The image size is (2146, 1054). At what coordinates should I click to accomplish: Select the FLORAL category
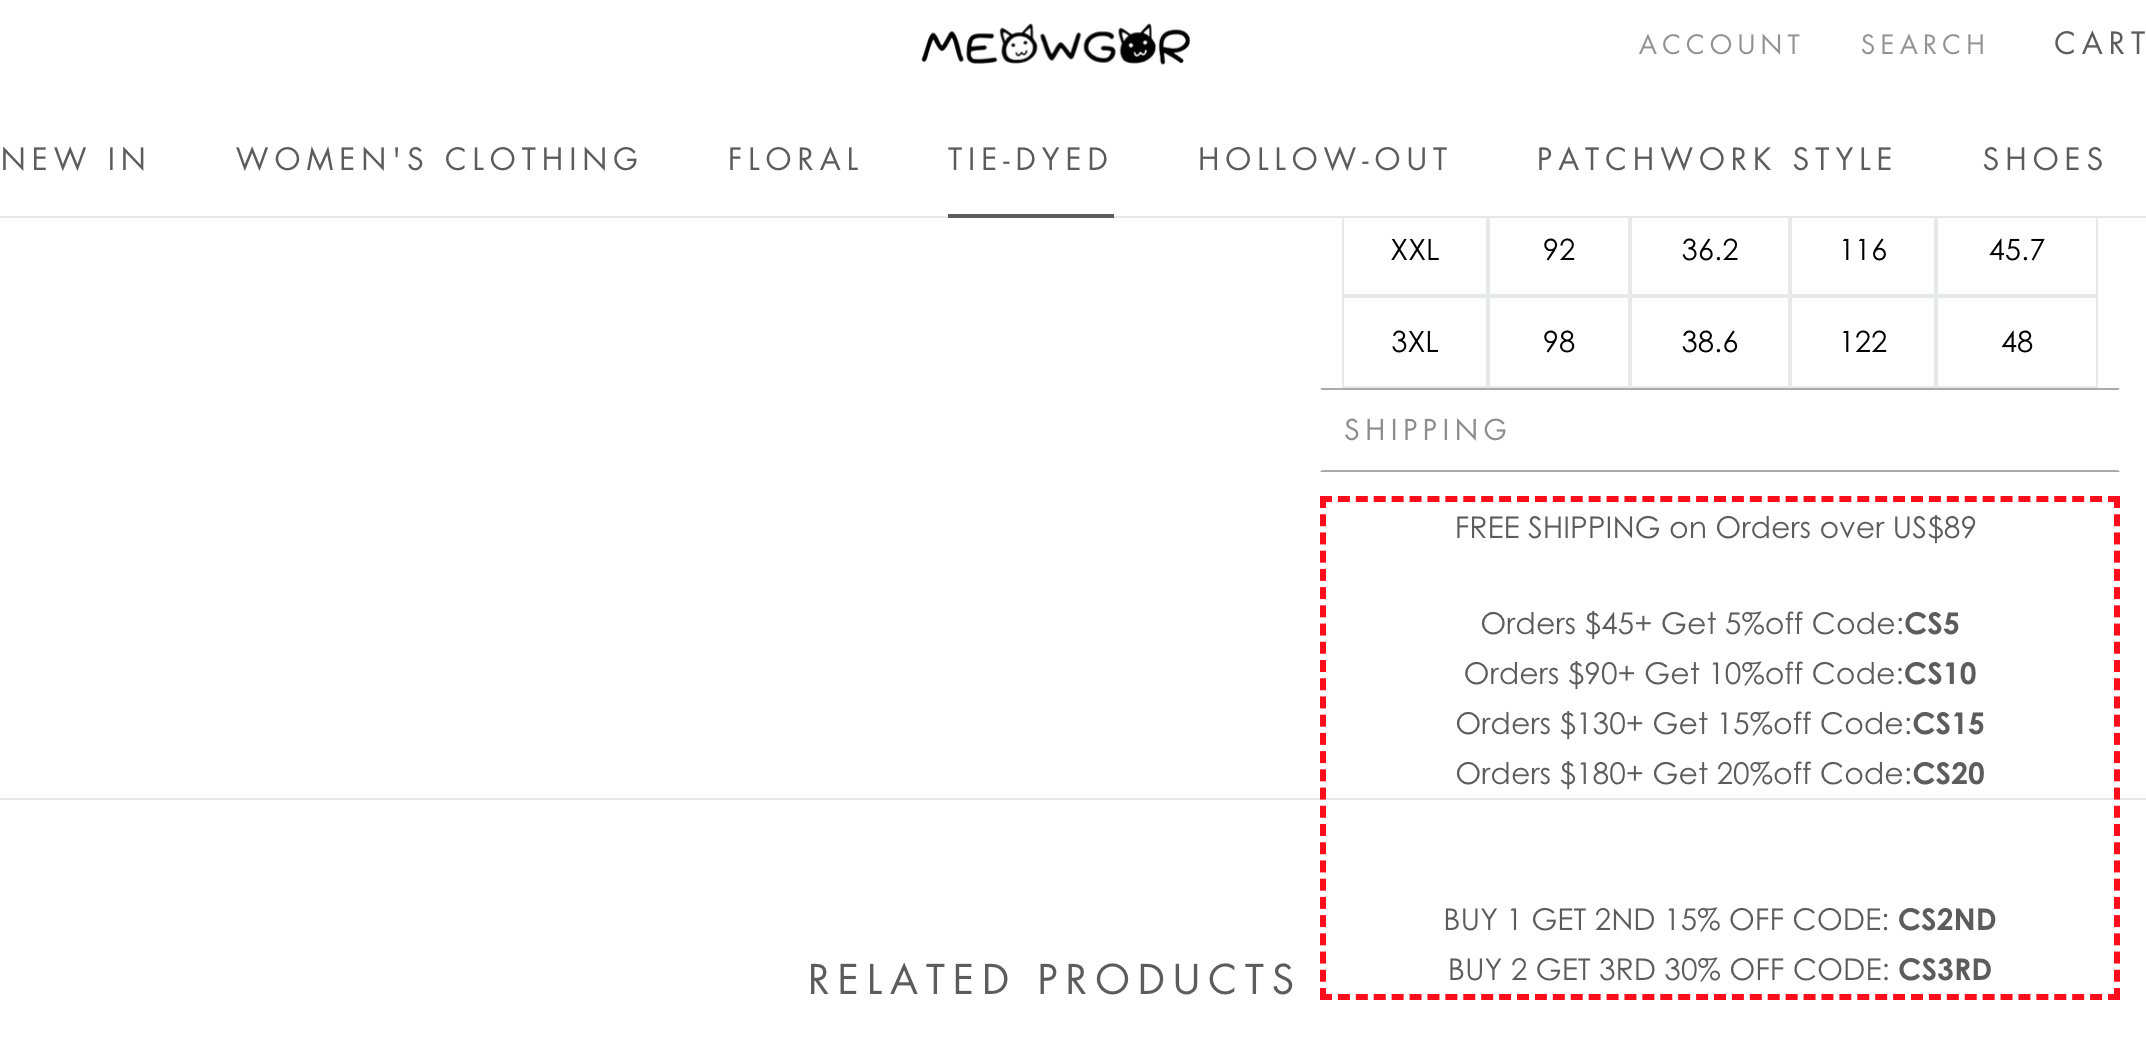[x=794, y=159]
